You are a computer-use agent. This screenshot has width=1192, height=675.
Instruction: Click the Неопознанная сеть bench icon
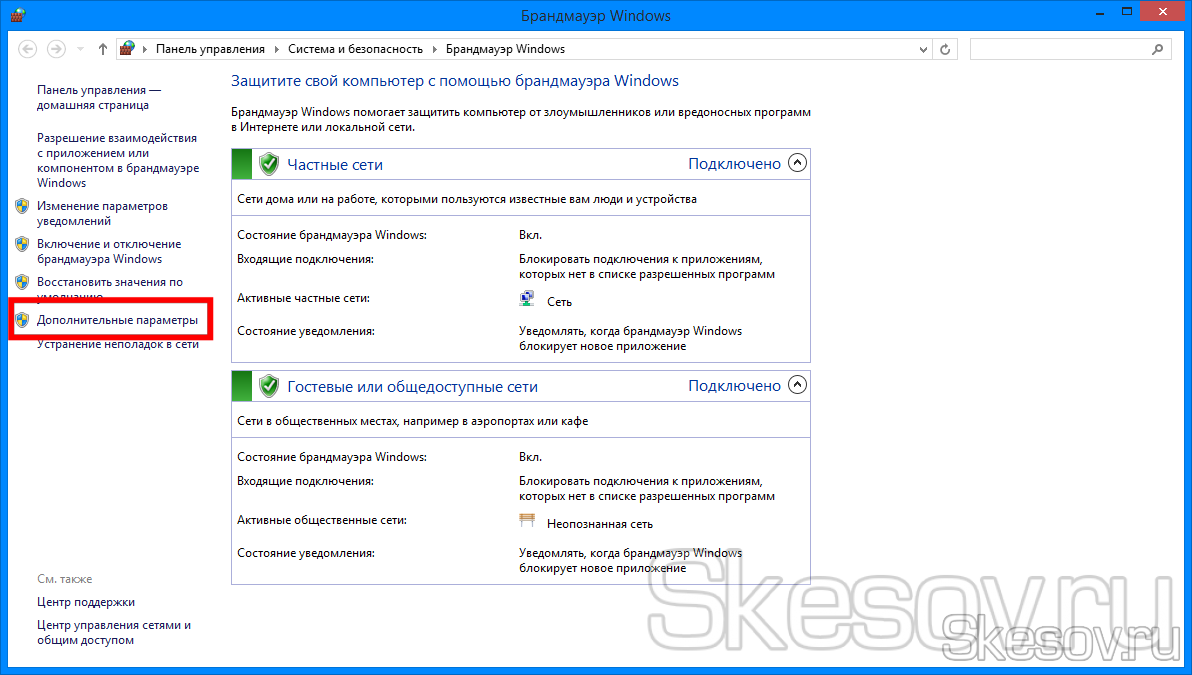point(527,521)
